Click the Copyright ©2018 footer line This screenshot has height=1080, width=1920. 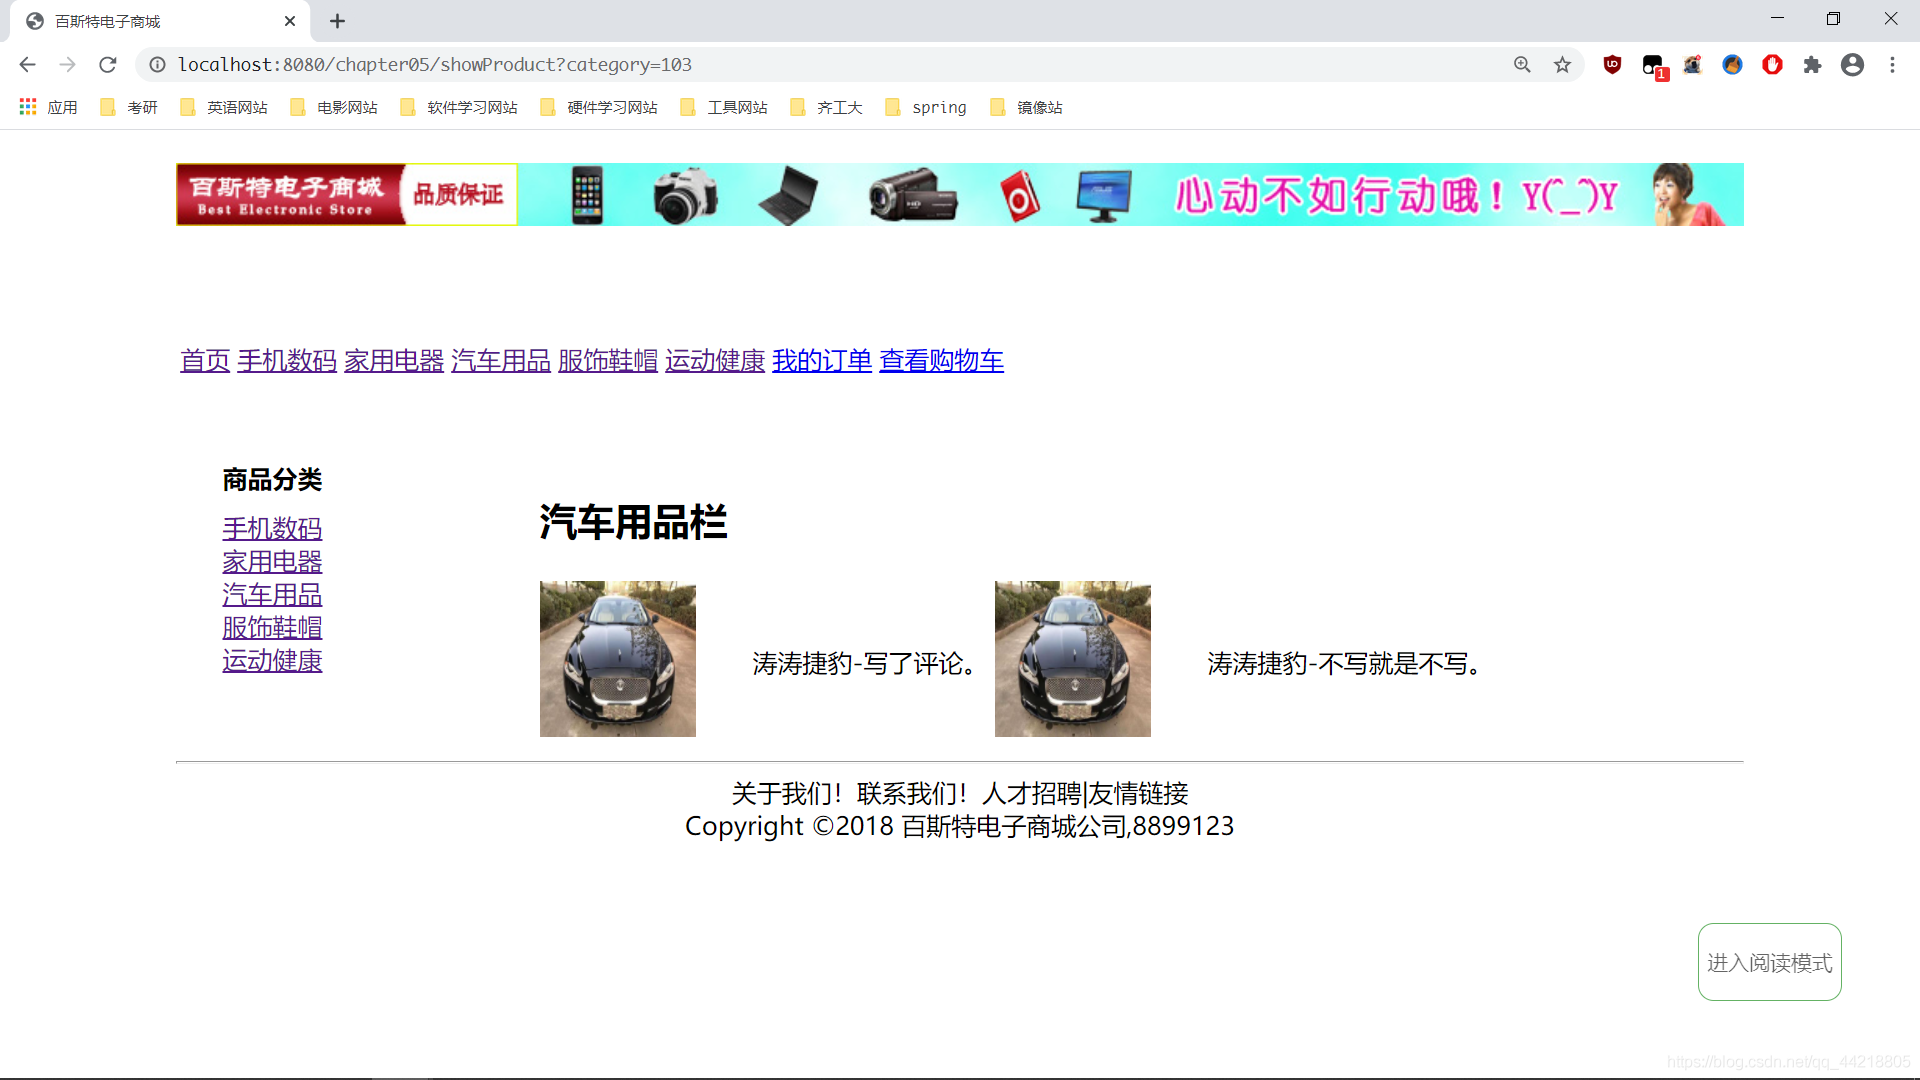coord(960,826)
